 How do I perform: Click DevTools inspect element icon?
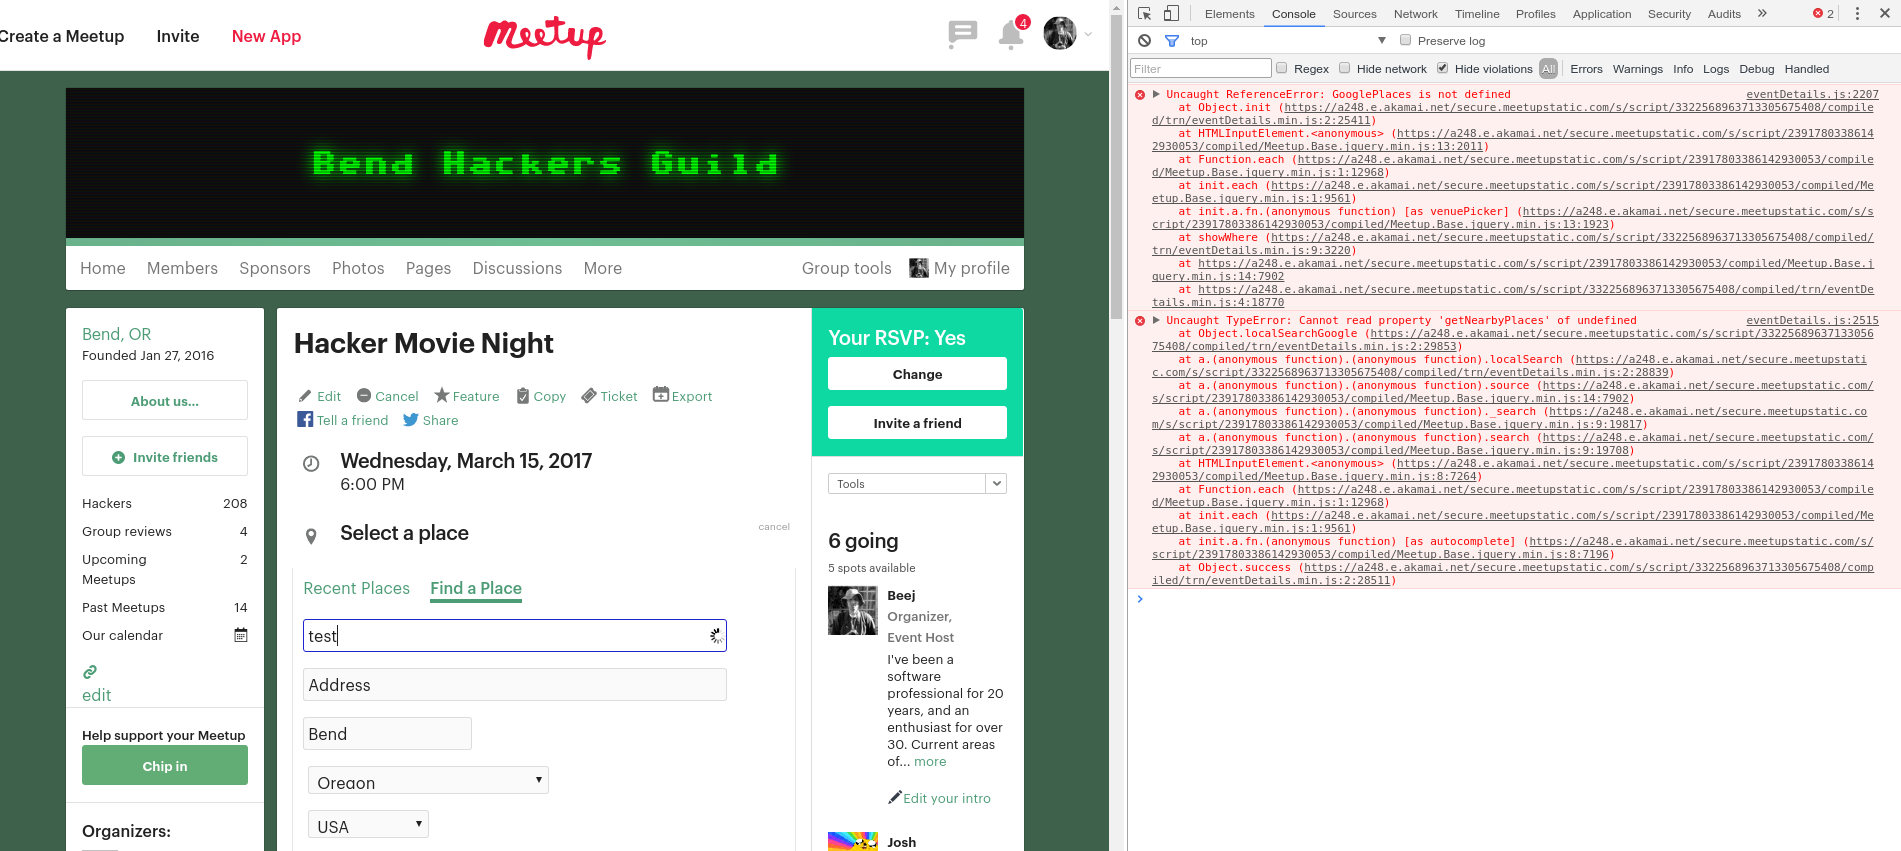point(1145,13)
